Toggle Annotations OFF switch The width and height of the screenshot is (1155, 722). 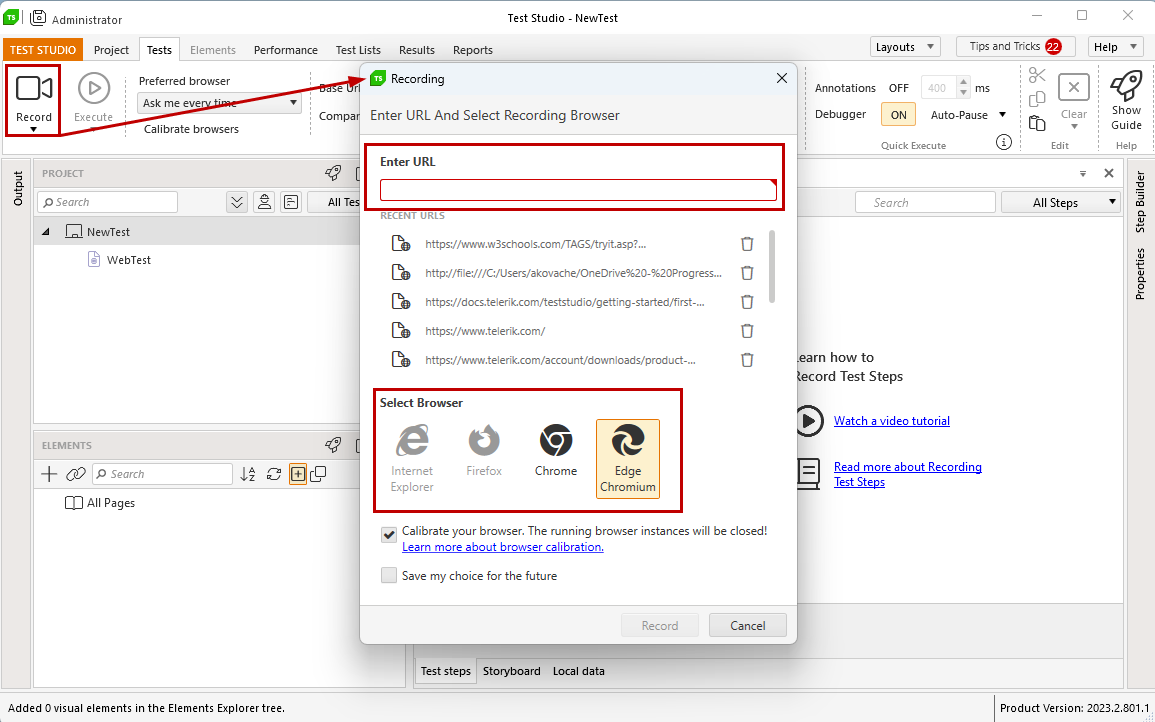click(899, 88)
